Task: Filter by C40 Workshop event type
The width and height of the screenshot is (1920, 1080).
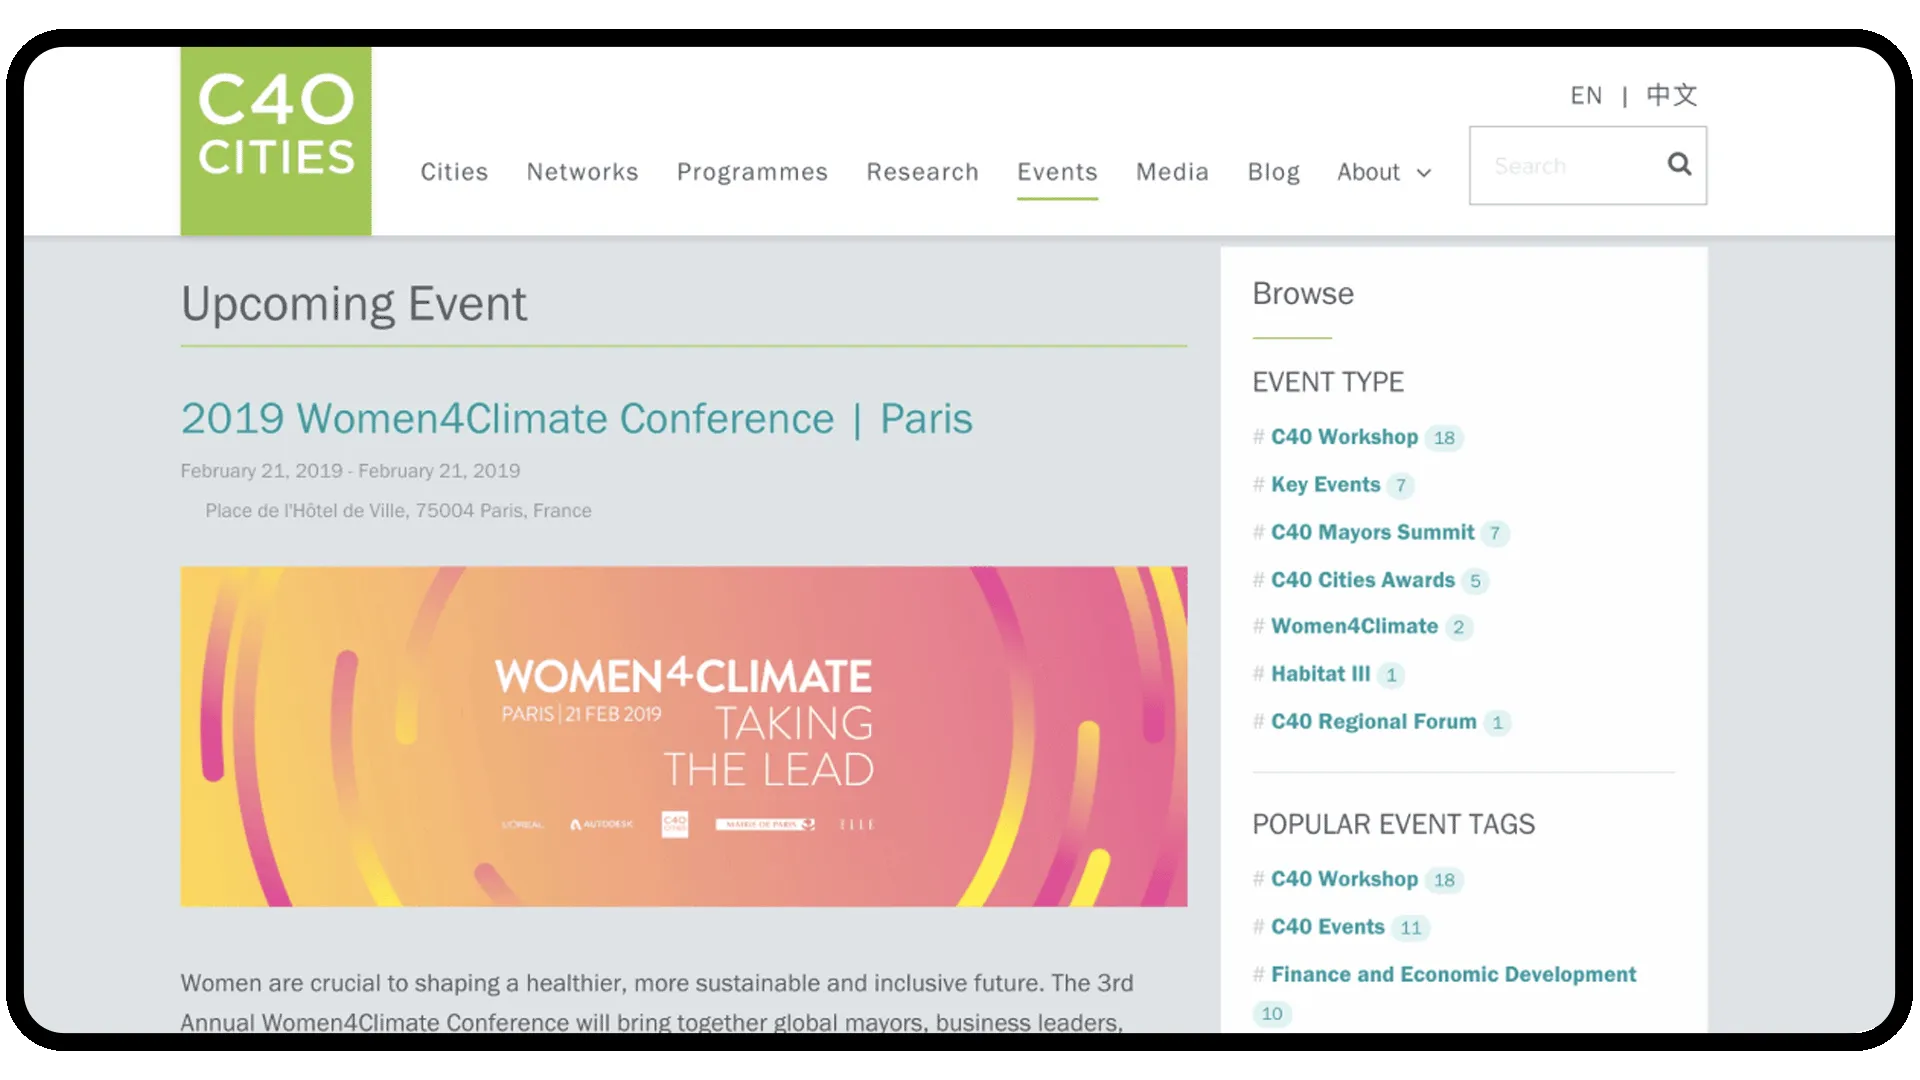Action: coord(1344,437)
